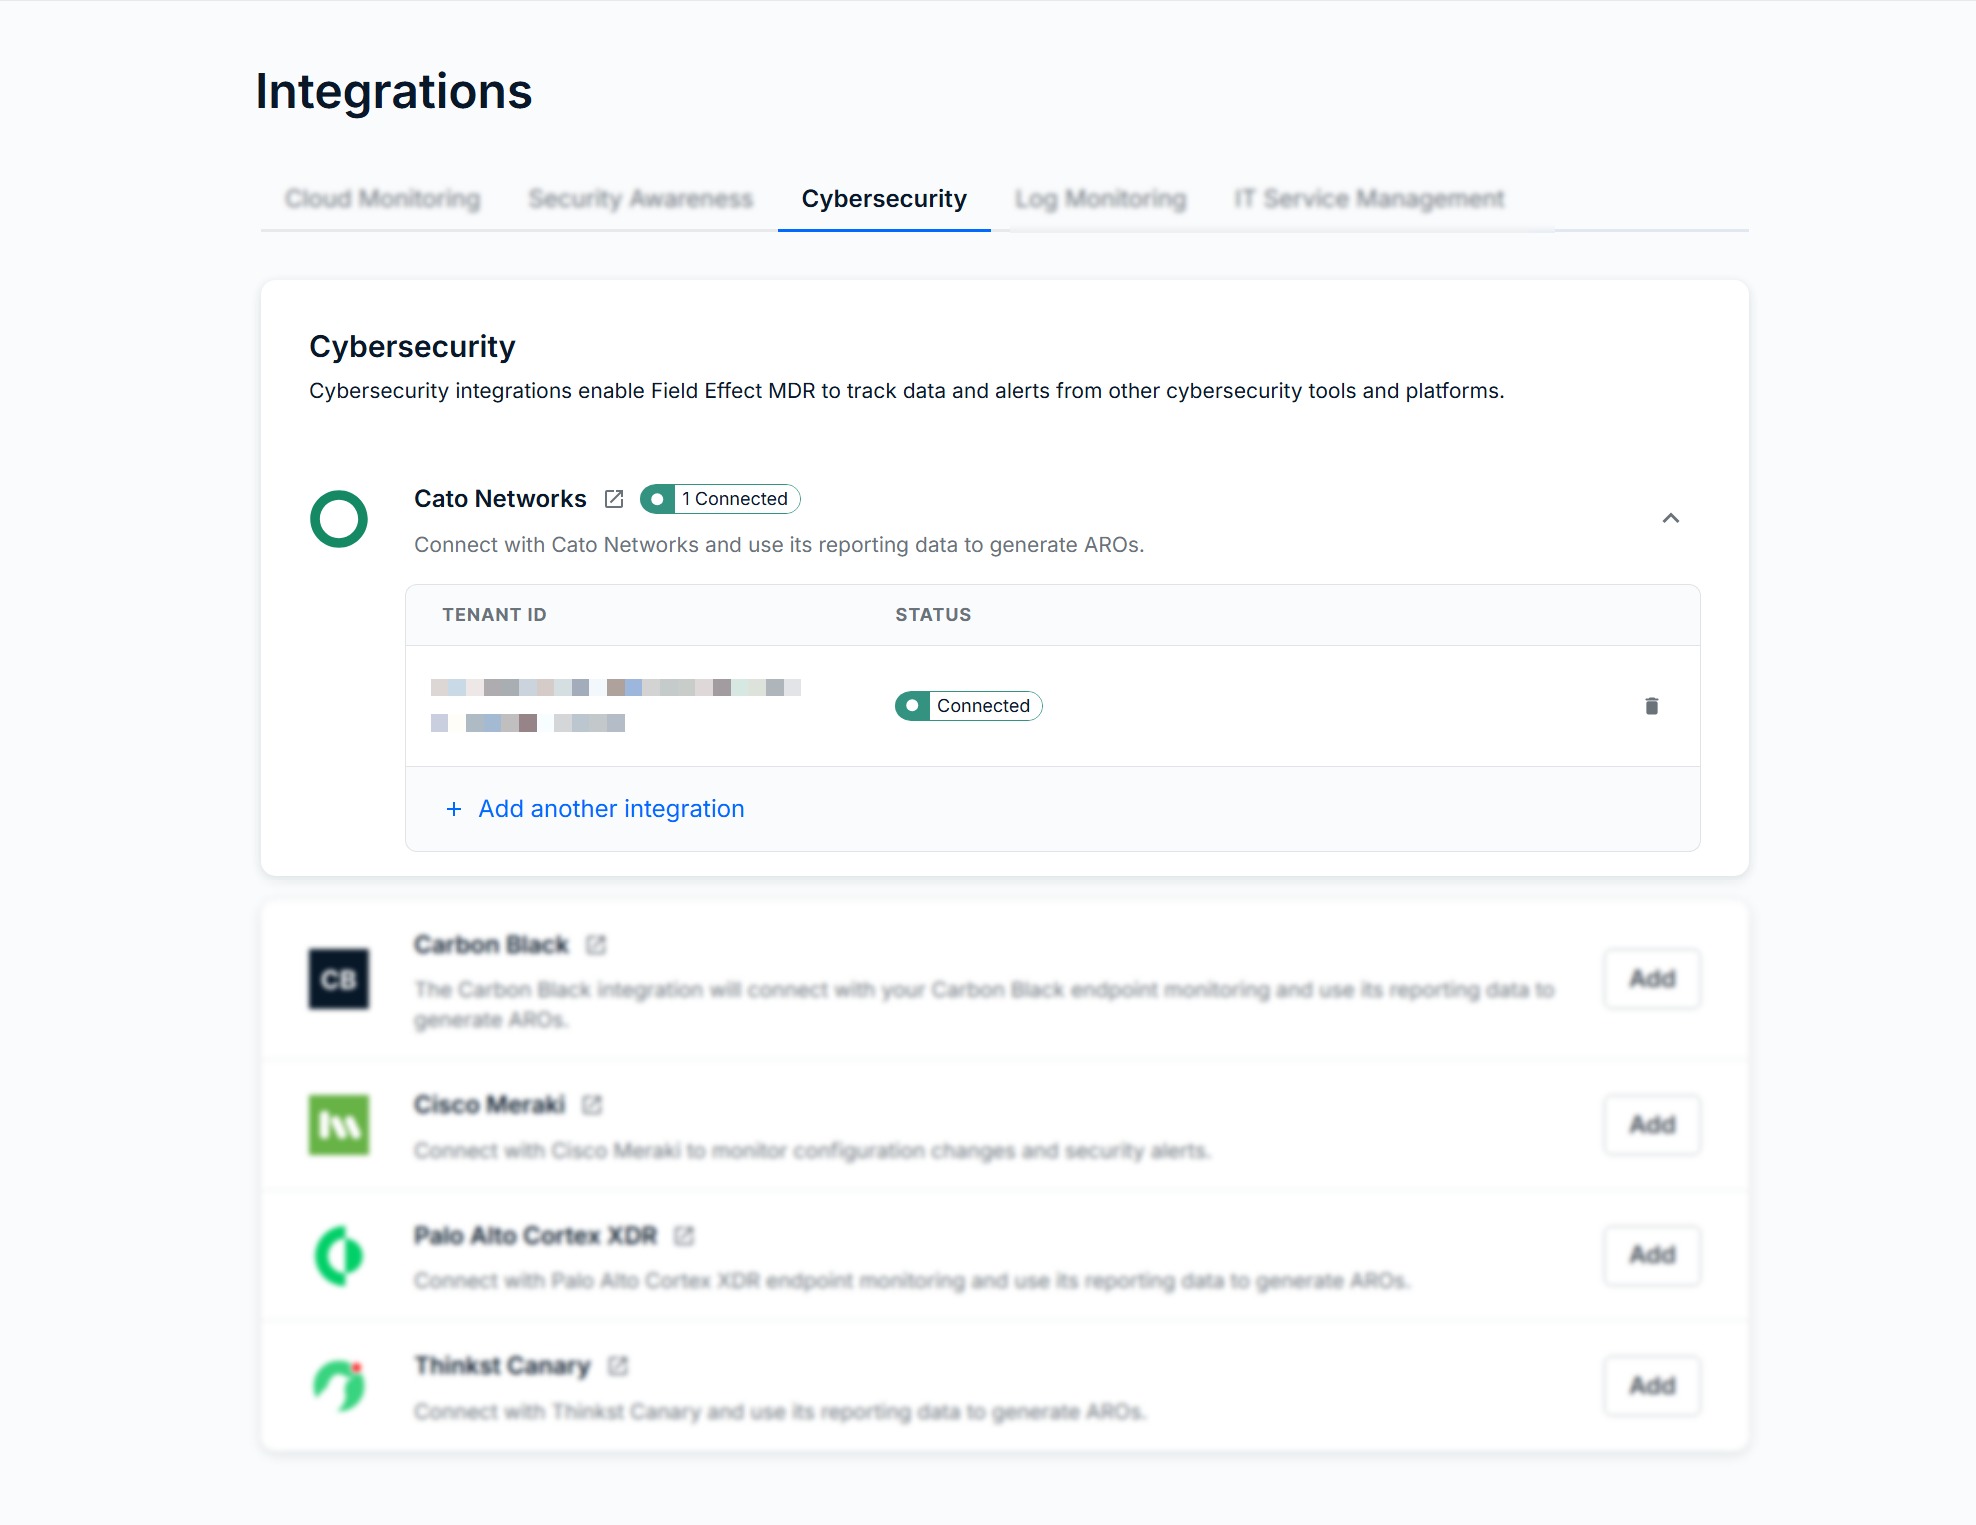1976x1525 pixels.
Task: Click the Carbon Black CB logo
Action: (339, 979)
